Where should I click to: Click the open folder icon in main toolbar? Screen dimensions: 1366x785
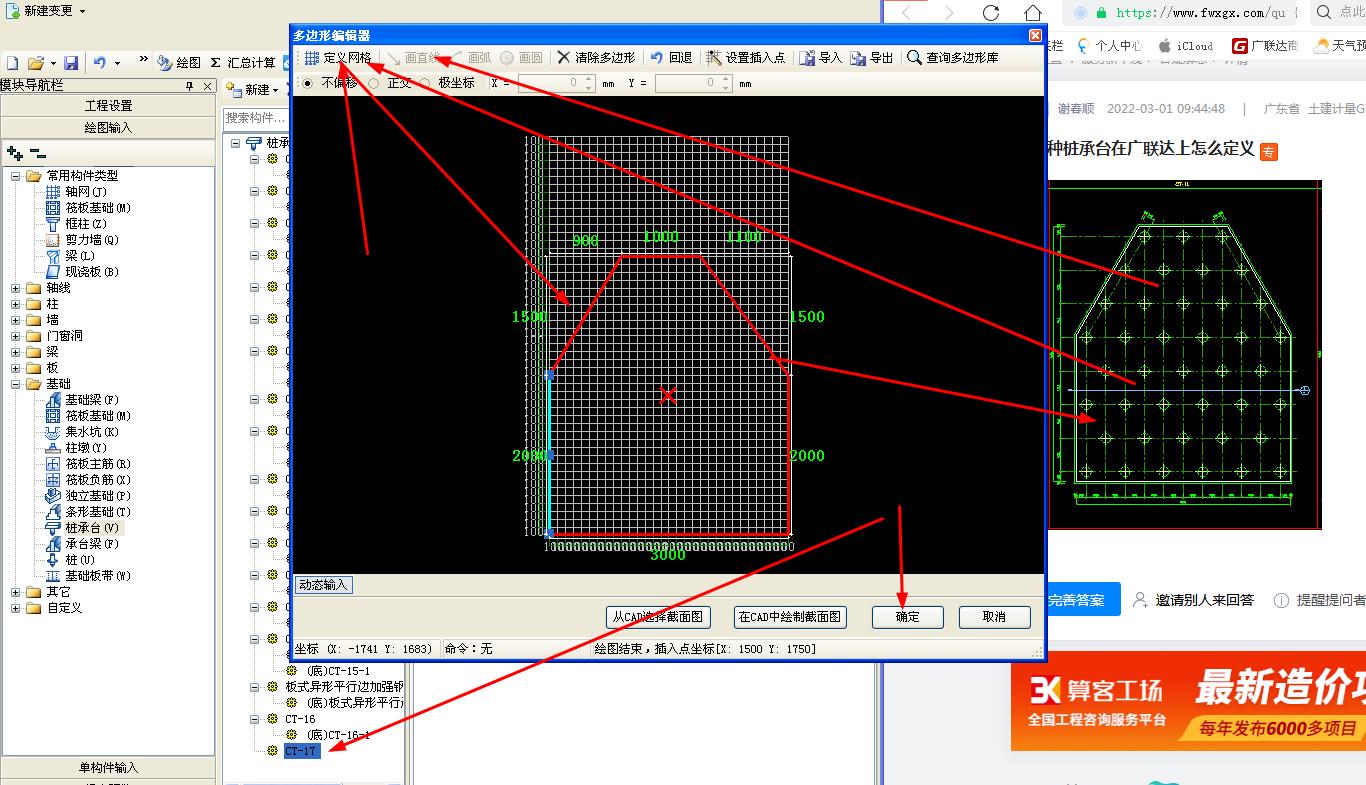coord(35,63)
